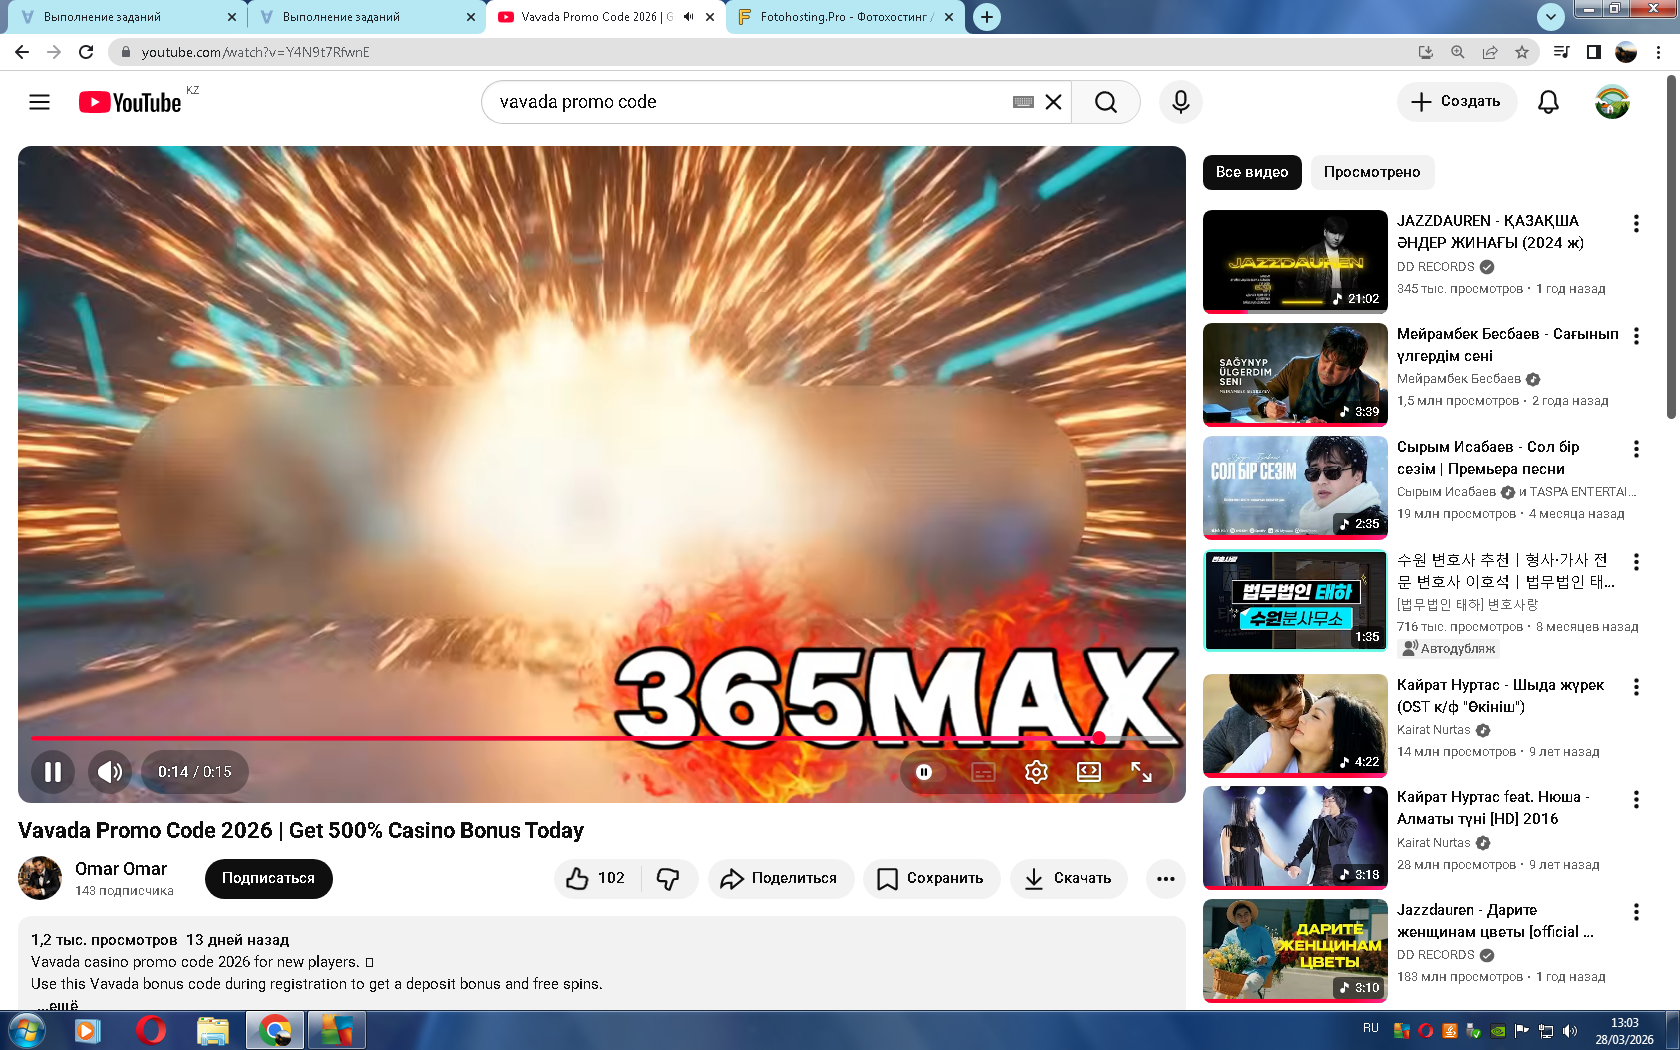Submit search with magnifier button
The image size is (1680, 1050).
pyautogui.click(x=1105, y=102)
